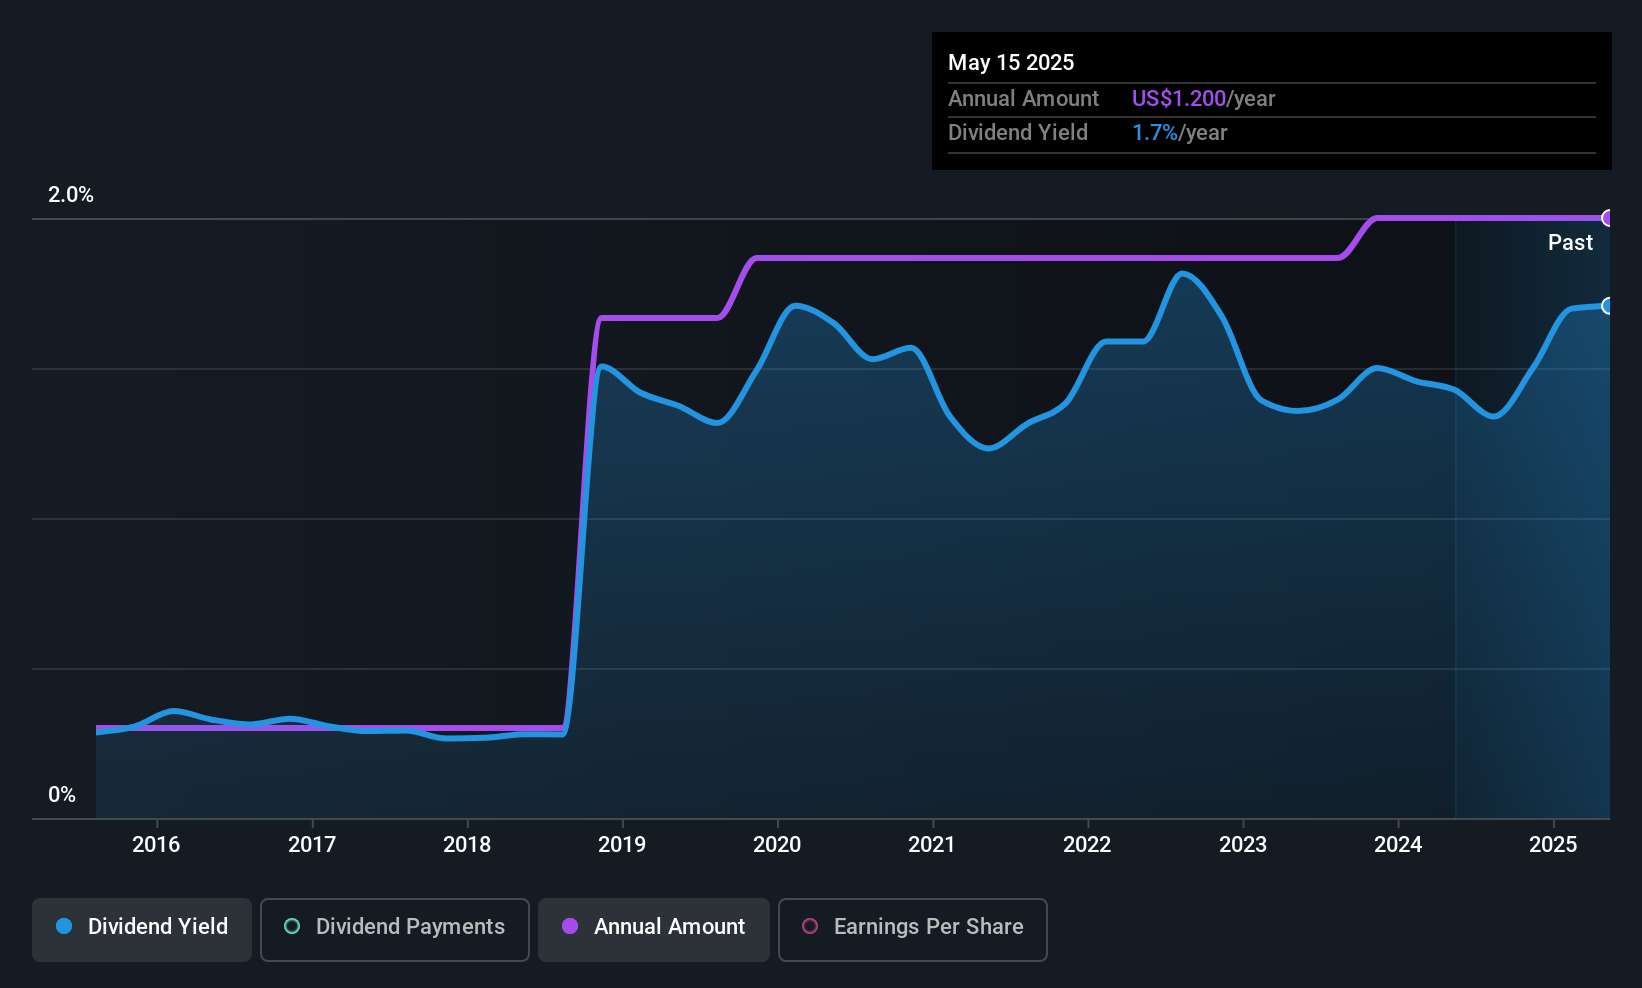Click the Past region label

pyautogui.click(x=1570, y=242)
